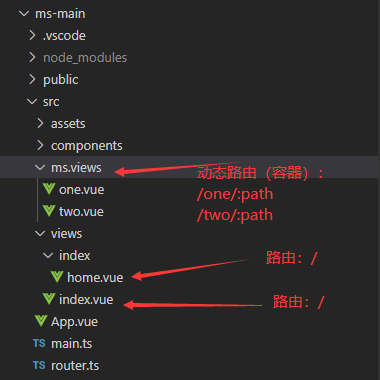
Task: Click the TS icon beside router.ts
Action: tap(39, 365)
